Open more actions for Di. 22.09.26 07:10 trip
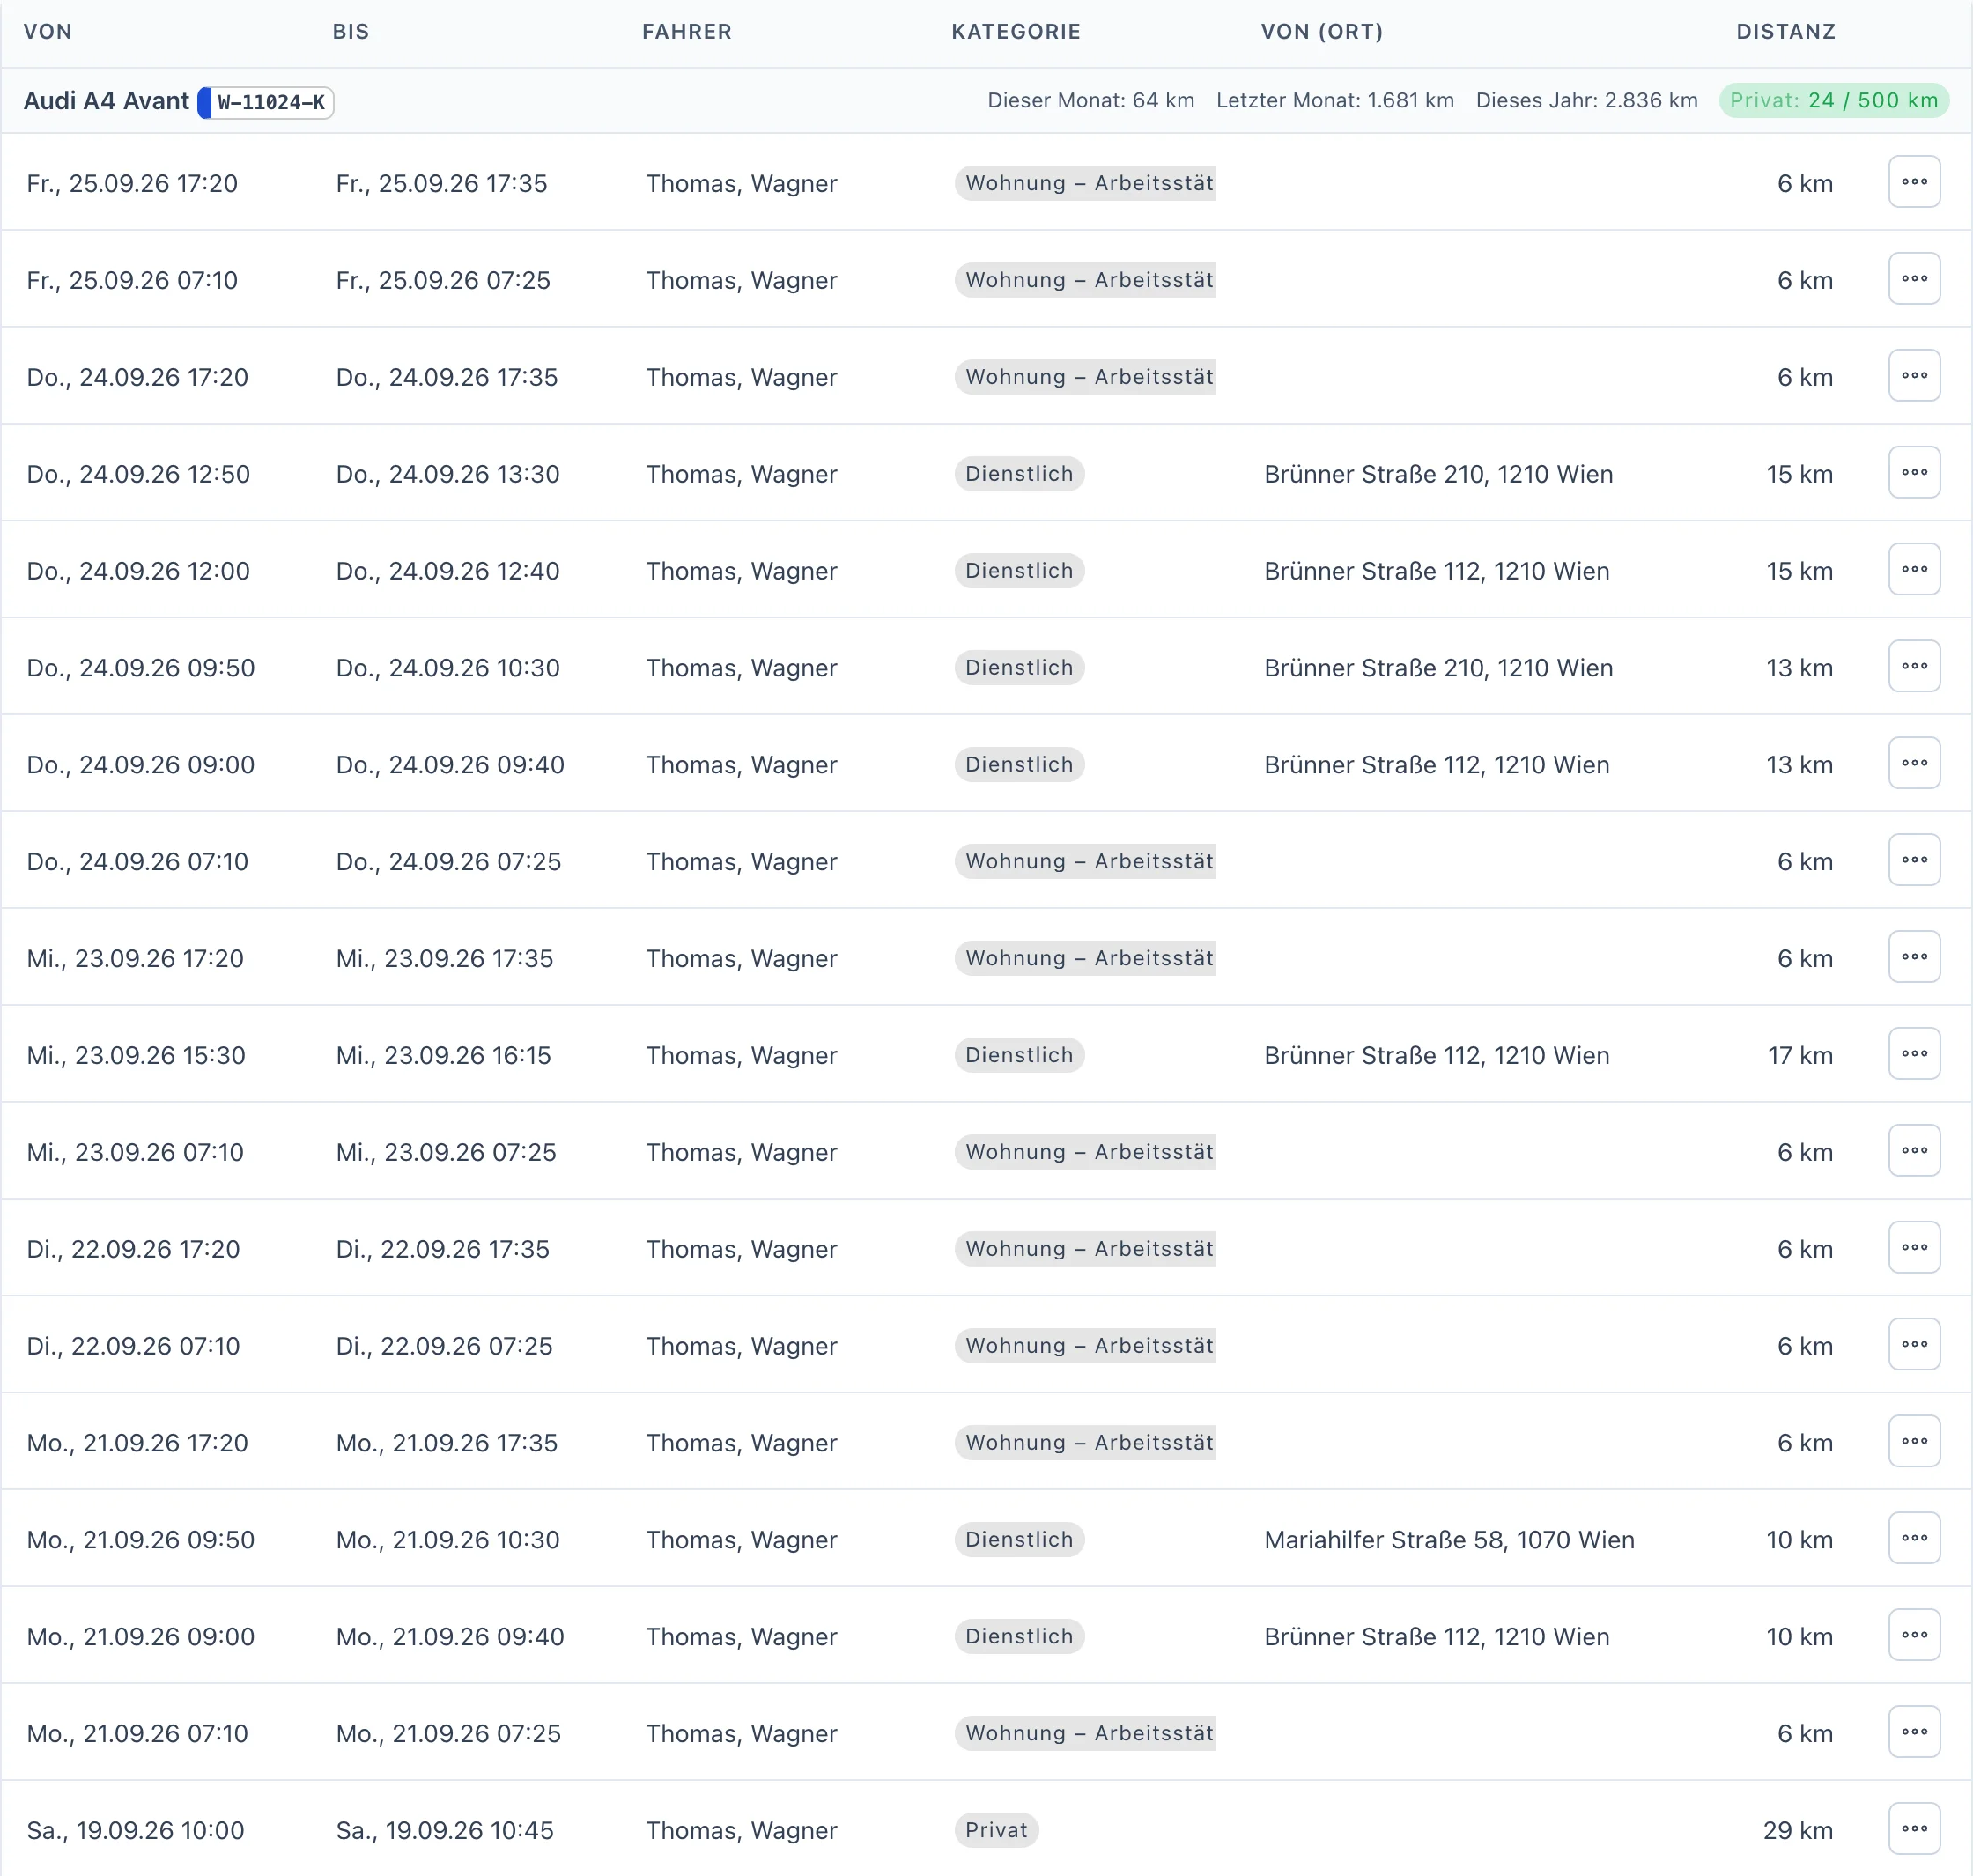This screenshot has width=1973, height=1876. (x=1914, y=1345)
